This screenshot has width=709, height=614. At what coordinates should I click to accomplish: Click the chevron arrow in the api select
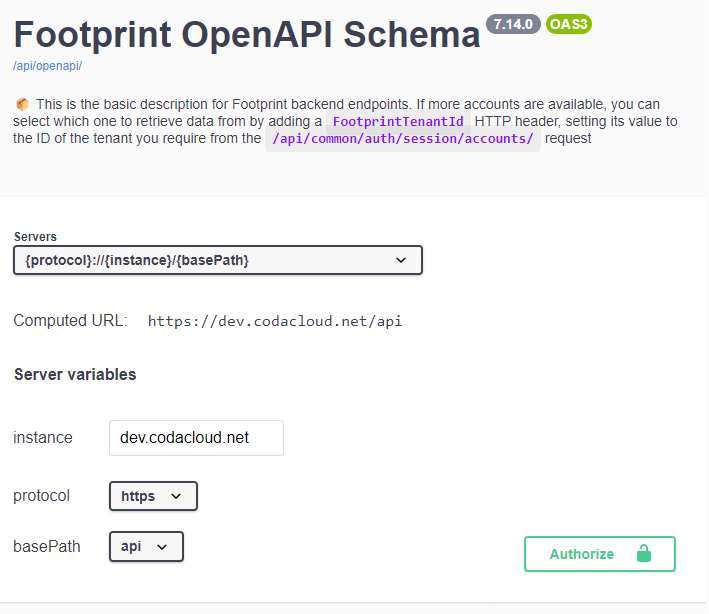tap(162, 547)
